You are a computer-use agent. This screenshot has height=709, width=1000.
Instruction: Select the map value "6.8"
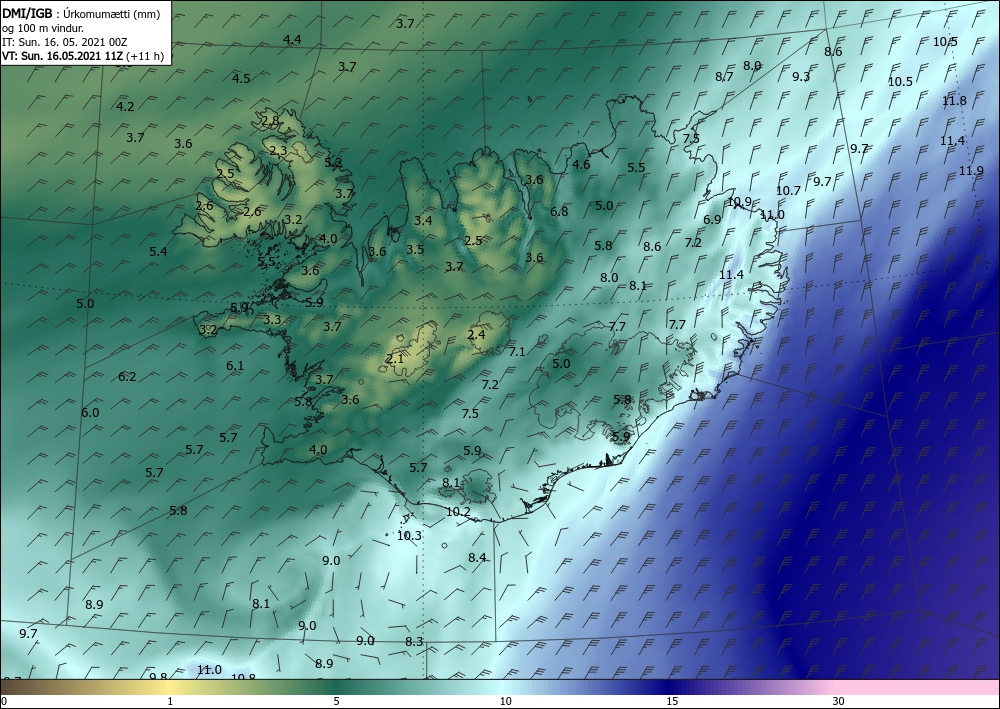tap(559, 211)
